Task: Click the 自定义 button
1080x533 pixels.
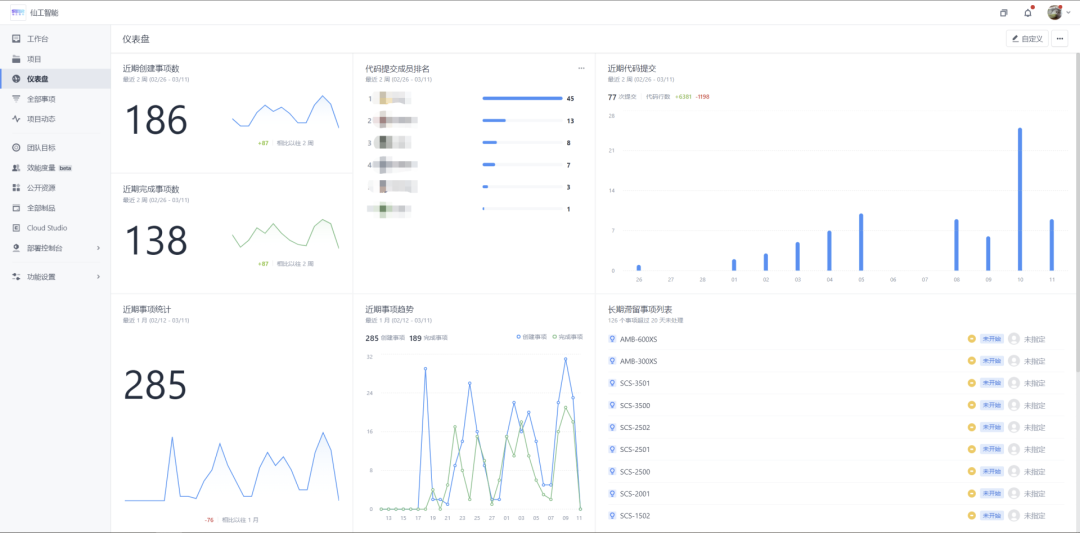Action: pyautogui.click(x=1027, y=39)
